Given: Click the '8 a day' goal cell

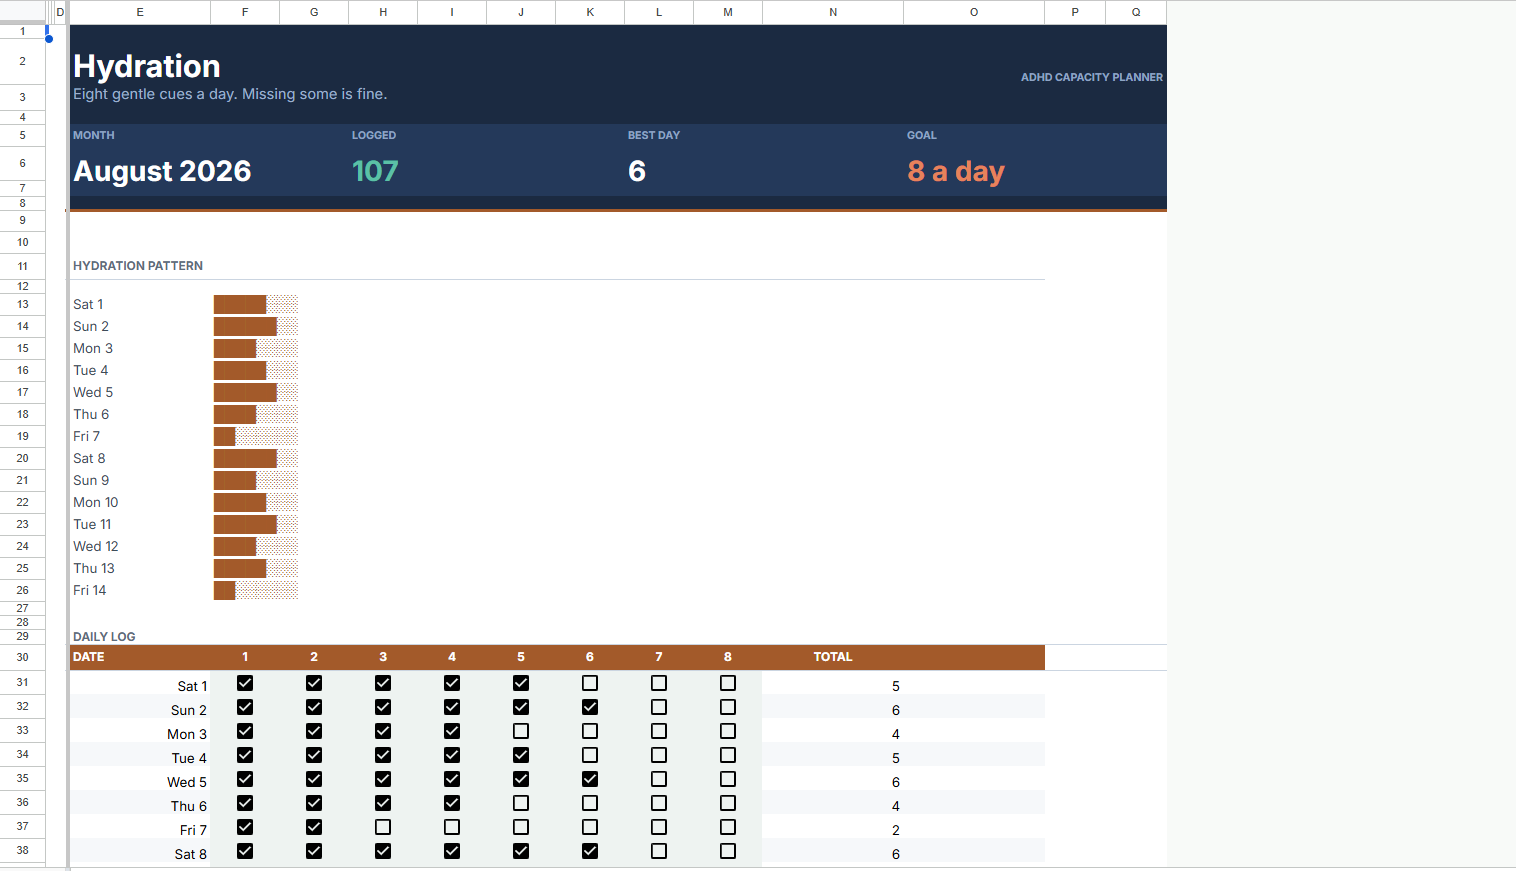Looking at the screenshot, I should click(956, 171).
